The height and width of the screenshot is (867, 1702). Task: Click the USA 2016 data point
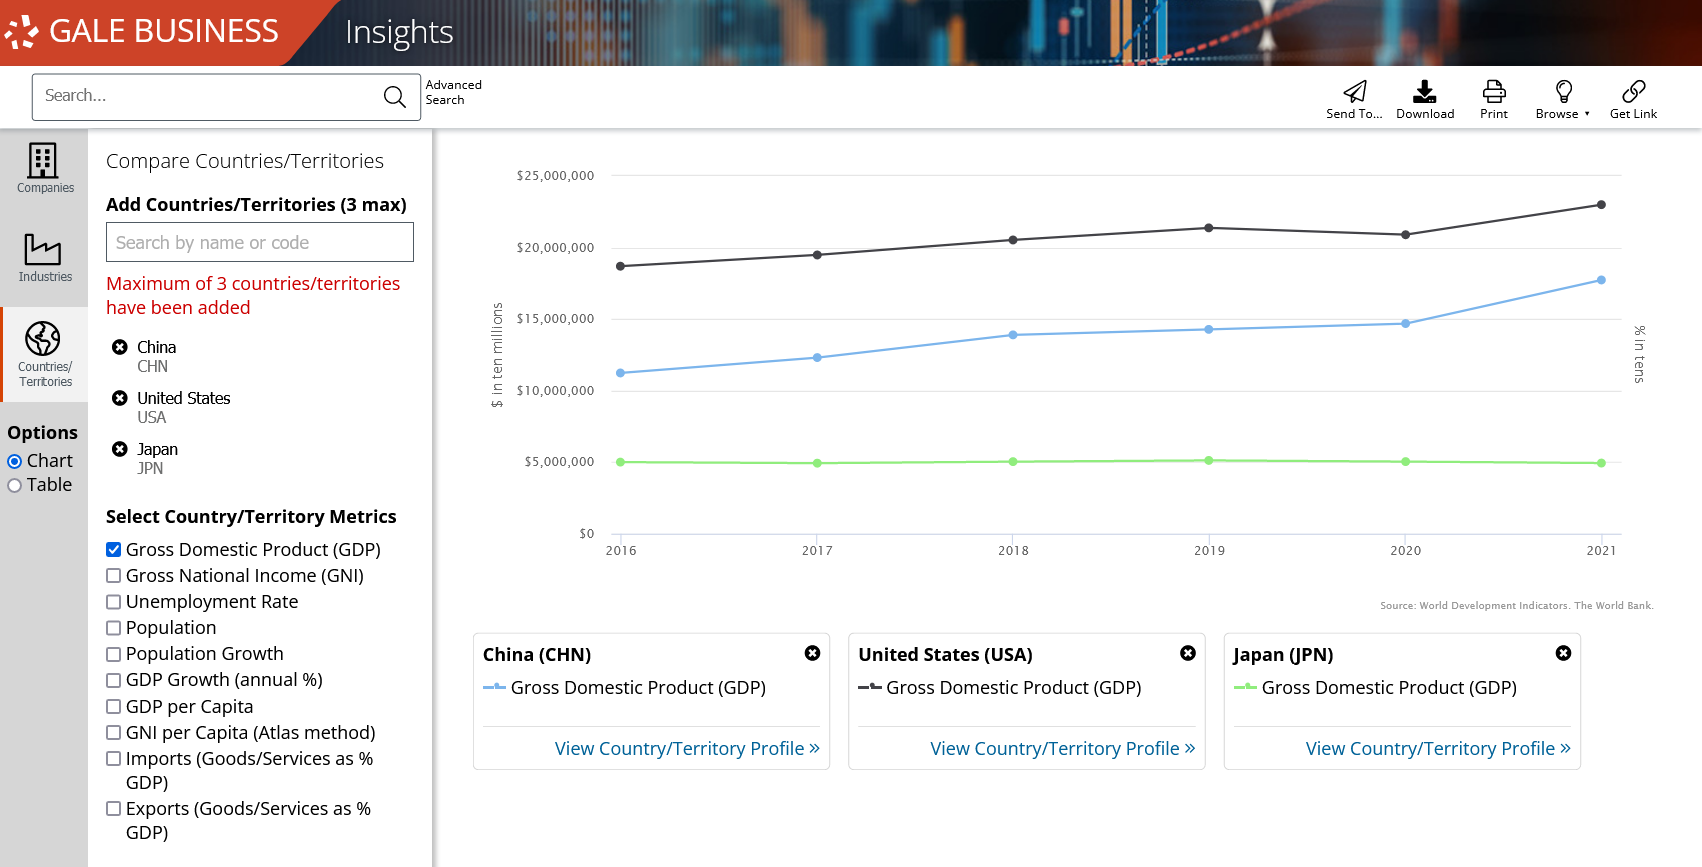621,266
